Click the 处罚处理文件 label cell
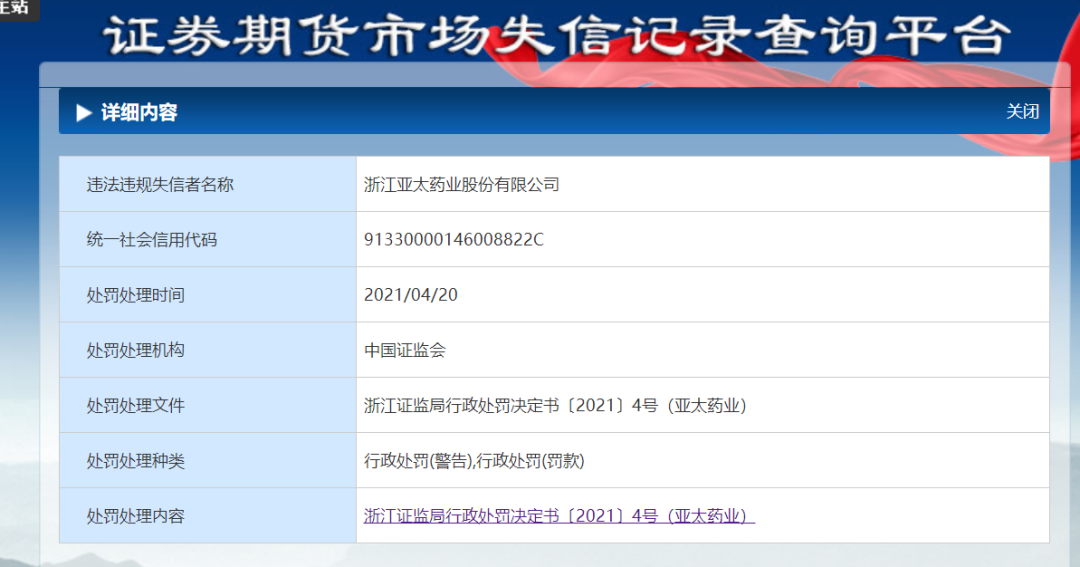Screen dimensions: 1080x567 (x=207, y=405)
